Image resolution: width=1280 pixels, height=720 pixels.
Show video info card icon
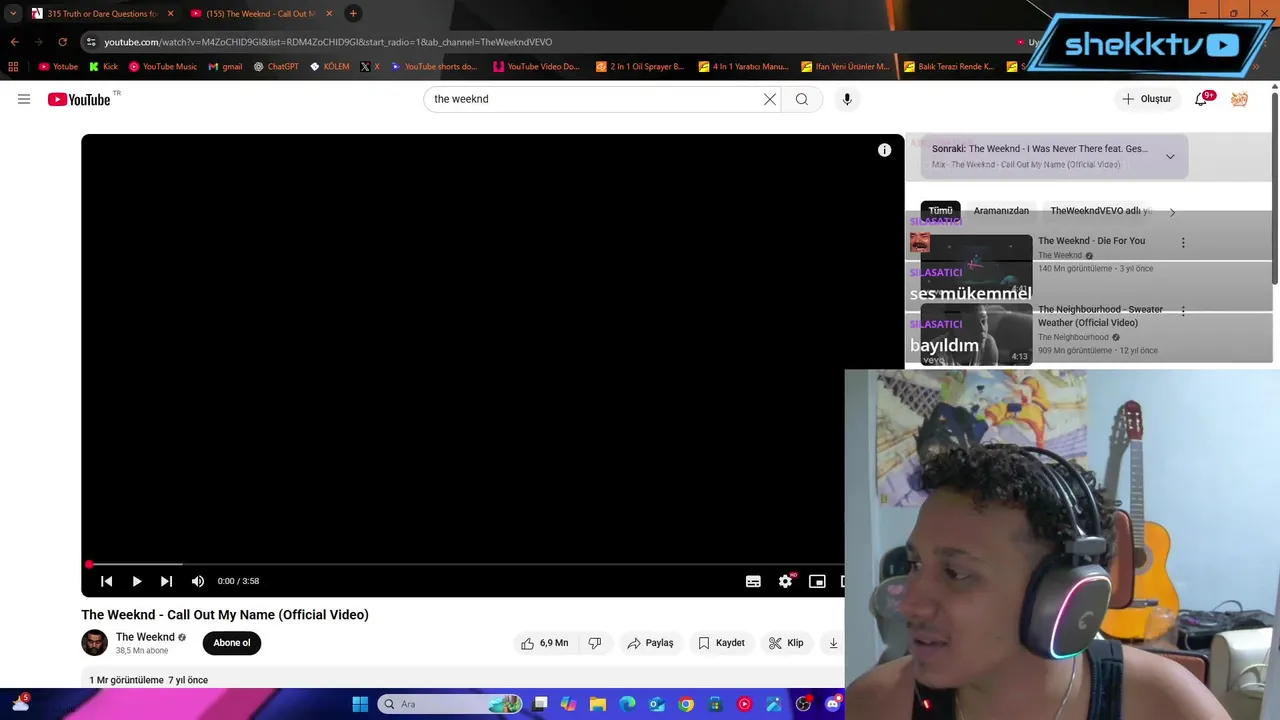(x=884, y=150)
